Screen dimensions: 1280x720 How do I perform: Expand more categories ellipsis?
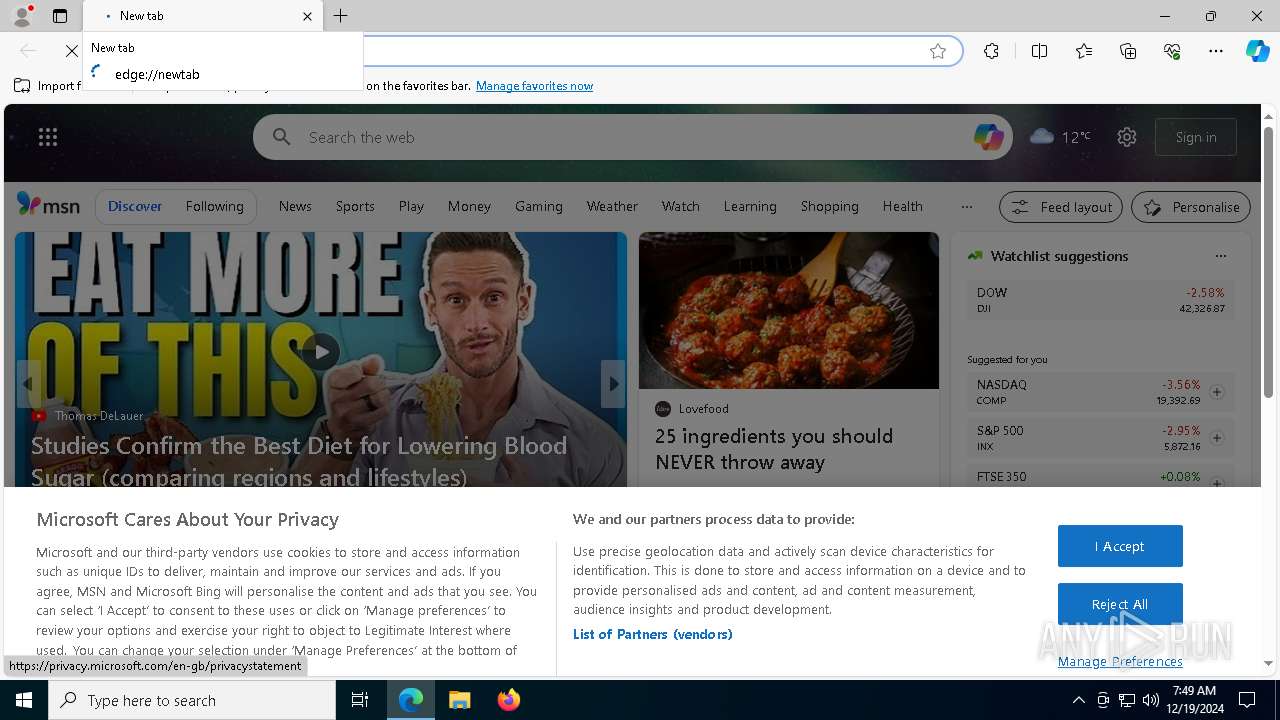[x=966, y=207]
